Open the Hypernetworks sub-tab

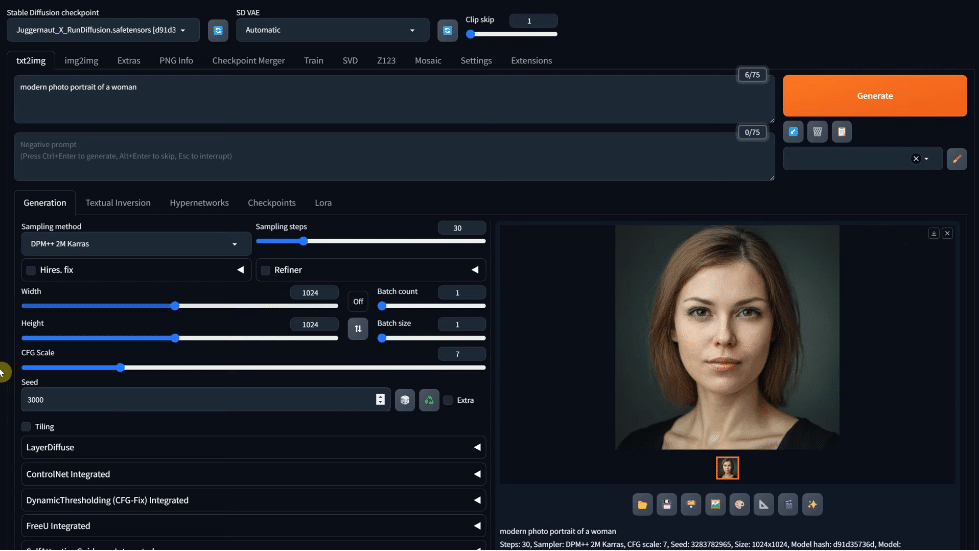199,203
